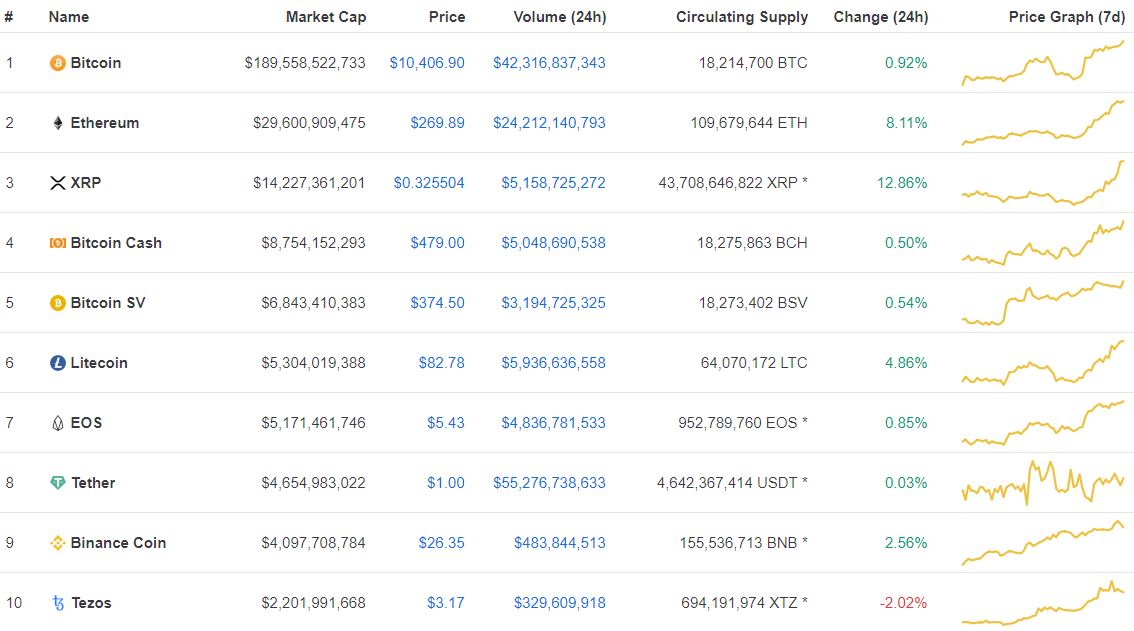The height and width of the screenshot is (631, 1134).
Task: Open the Binance Coin name link
Action: (x=119, y=543)
